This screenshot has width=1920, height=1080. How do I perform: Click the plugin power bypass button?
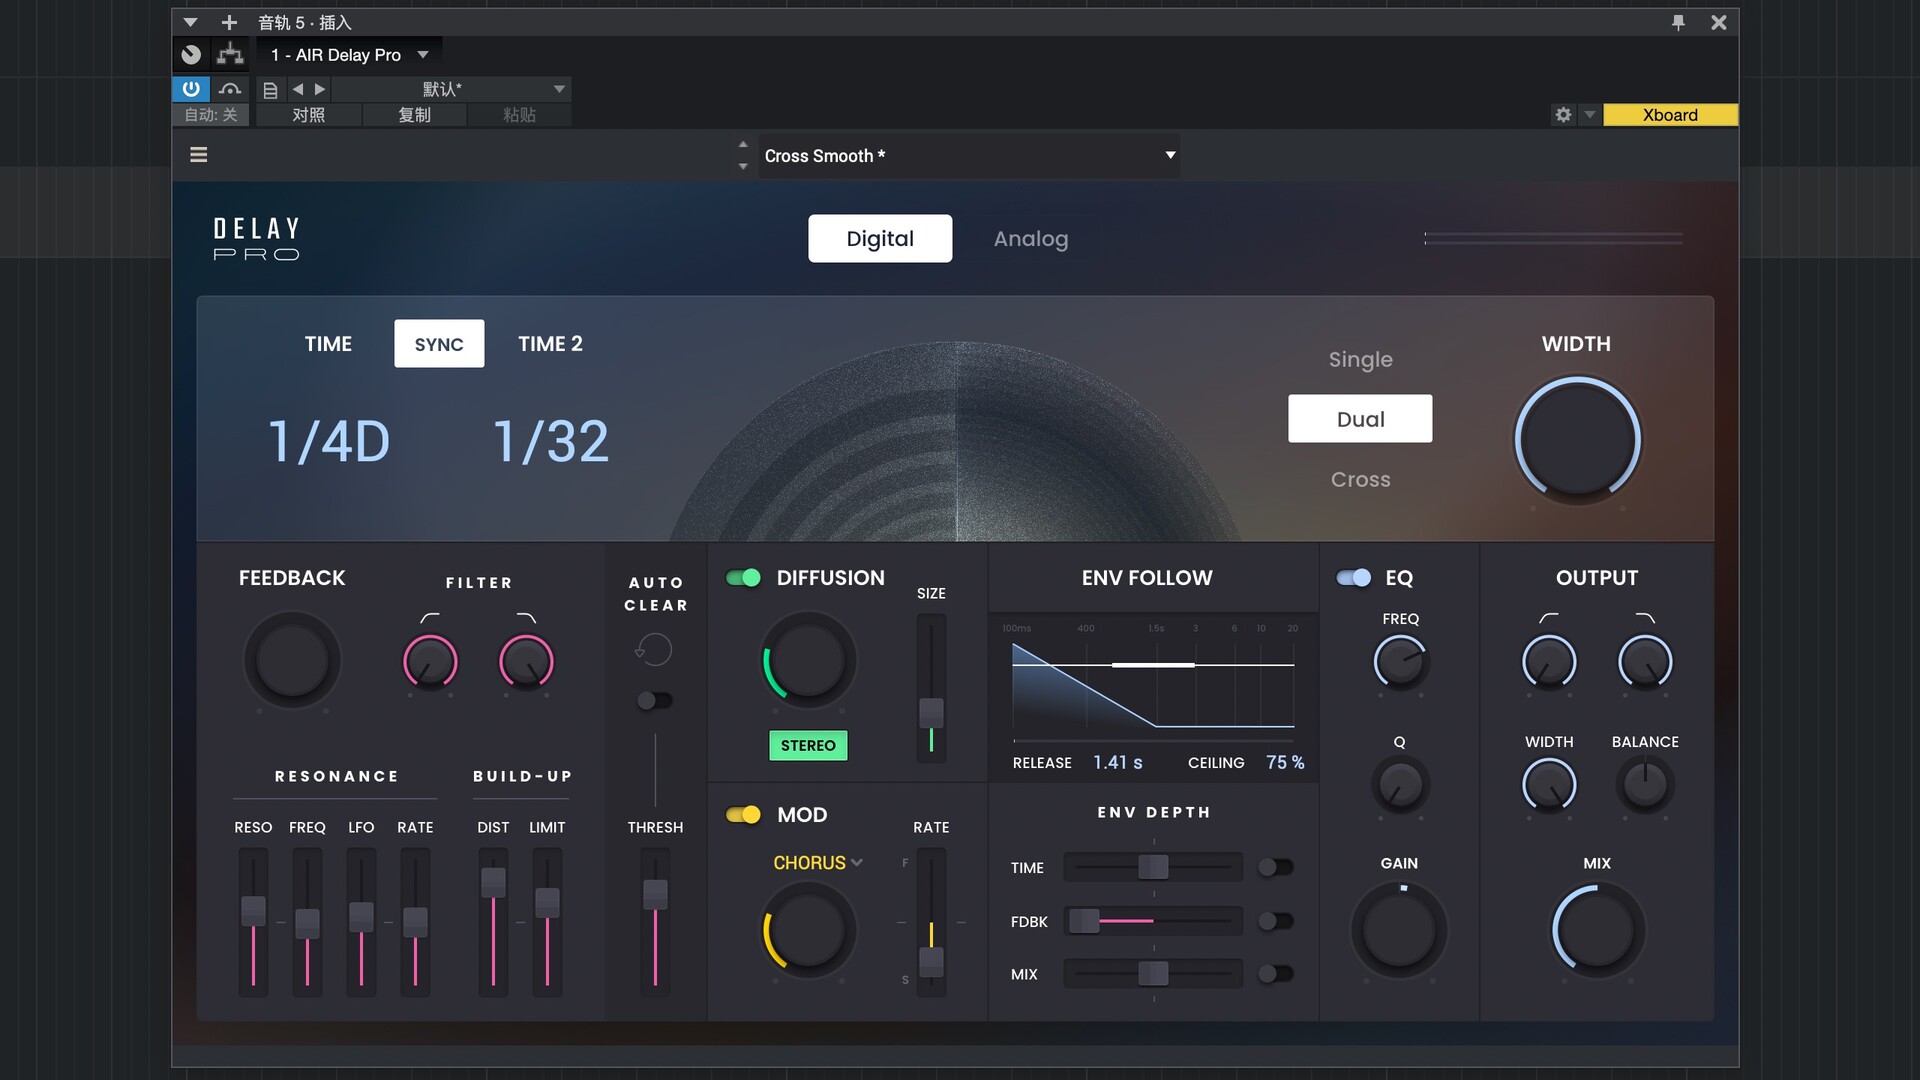pos(190,89)
